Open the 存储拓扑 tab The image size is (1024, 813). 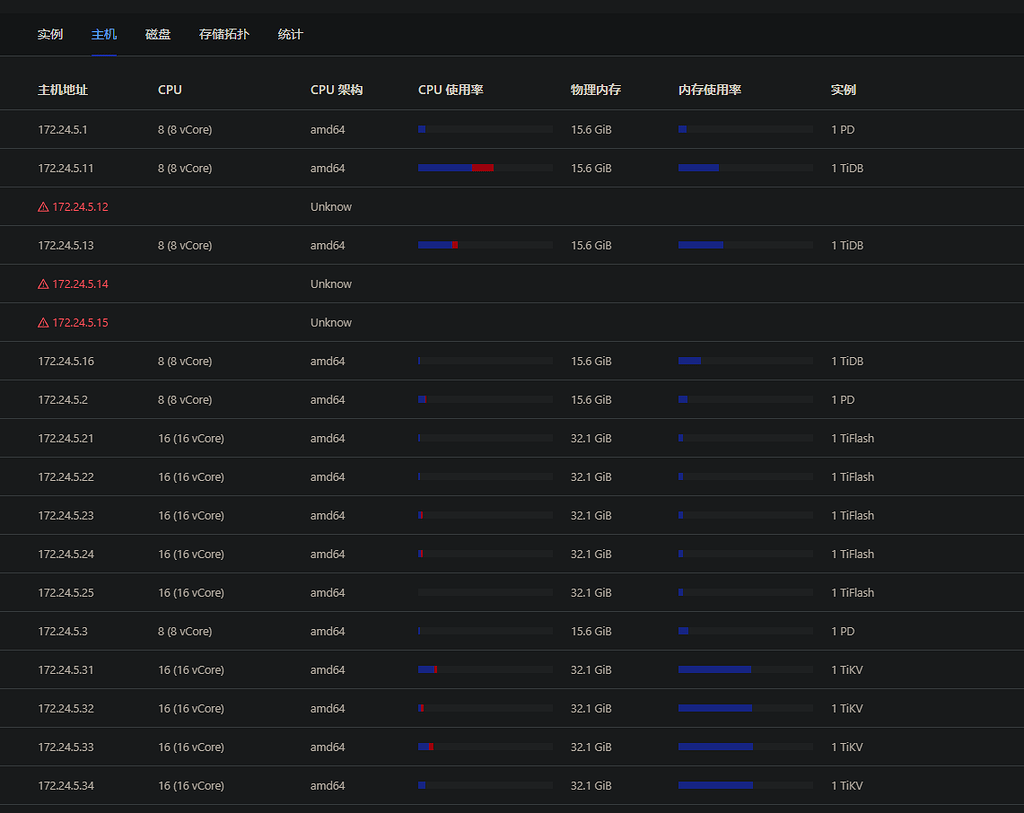(224, 33)
